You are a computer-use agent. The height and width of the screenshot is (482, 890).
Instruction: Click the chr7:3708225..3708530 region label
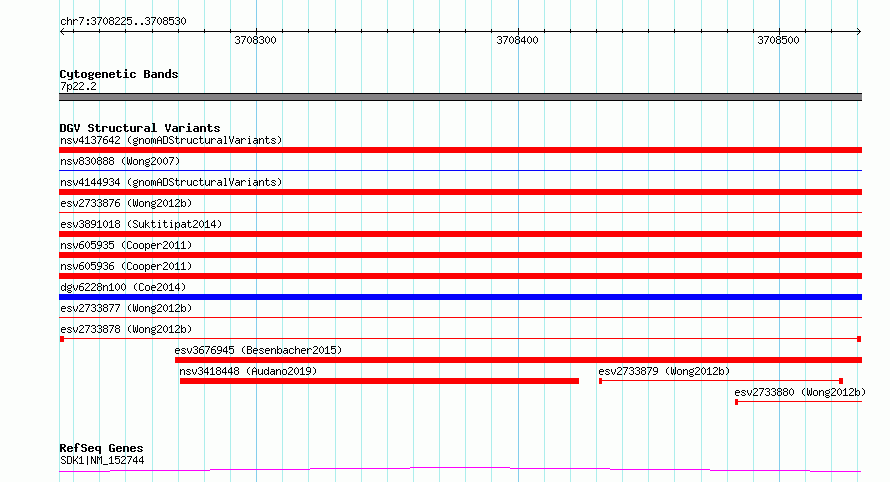click(x=123, y=22)
